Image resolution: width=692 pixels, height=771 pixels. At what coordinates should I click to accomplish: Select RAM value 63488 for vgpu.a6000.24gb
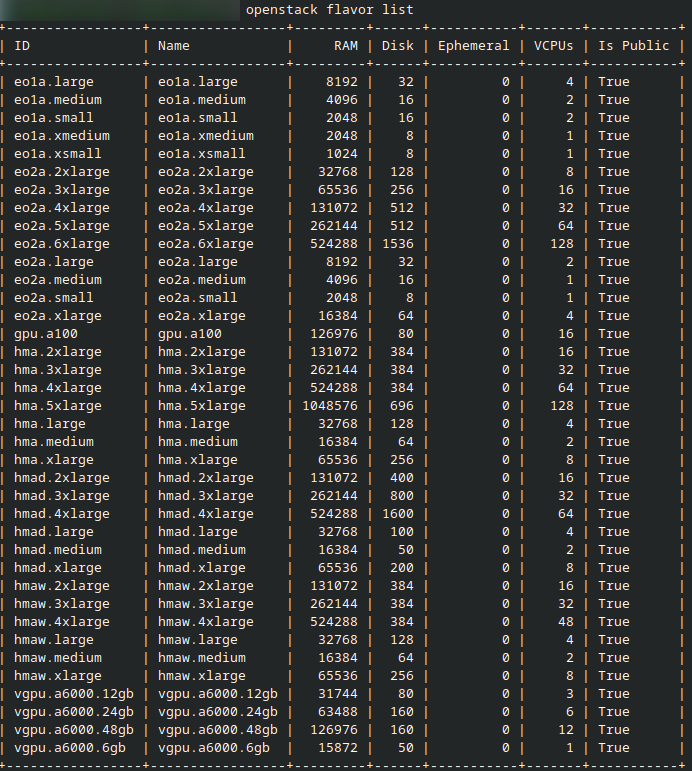pyautogui.click(x=338, y=712)
